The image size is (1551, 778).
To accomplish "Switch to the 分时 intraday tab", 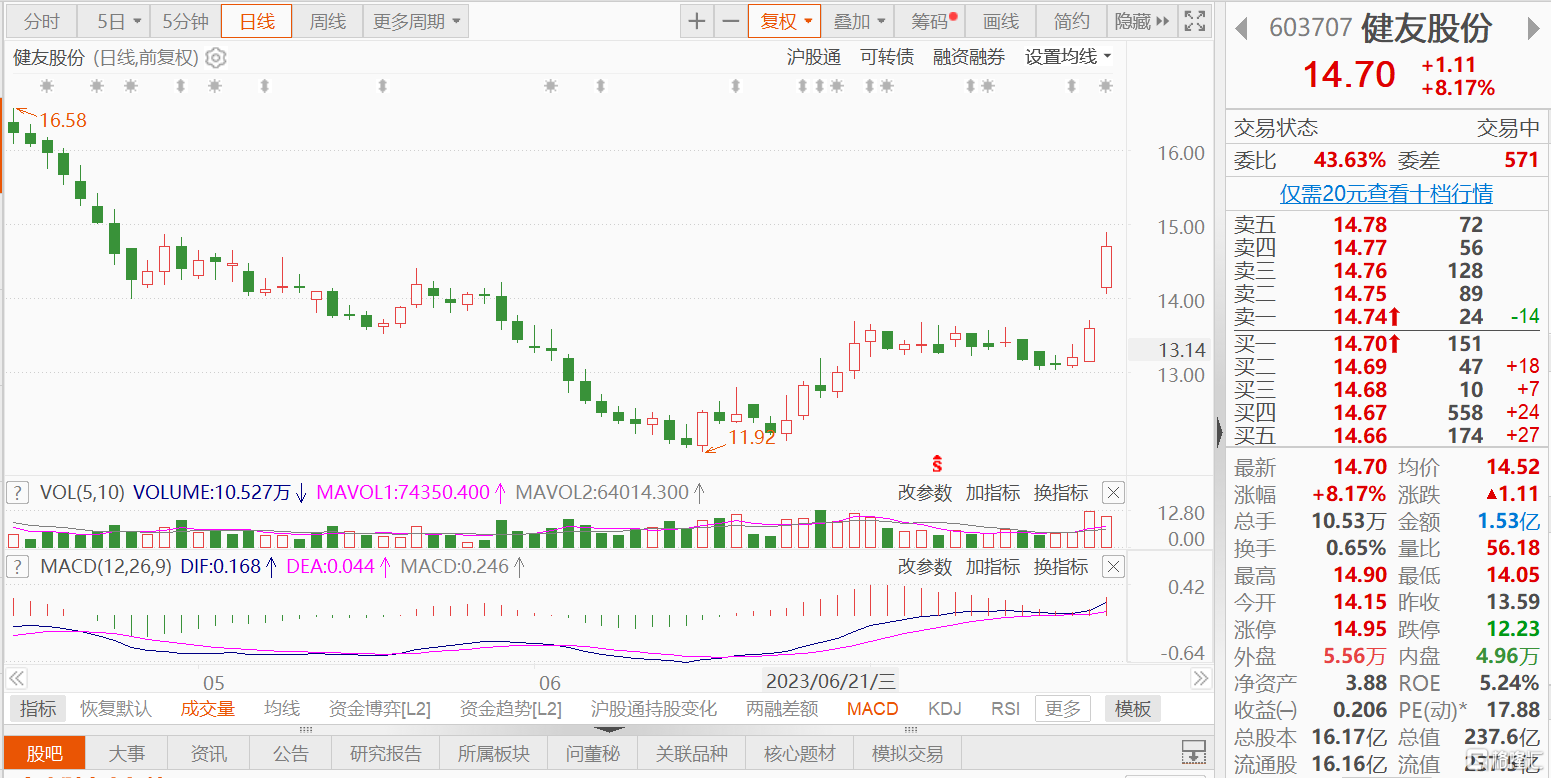I will click(42, 21).
